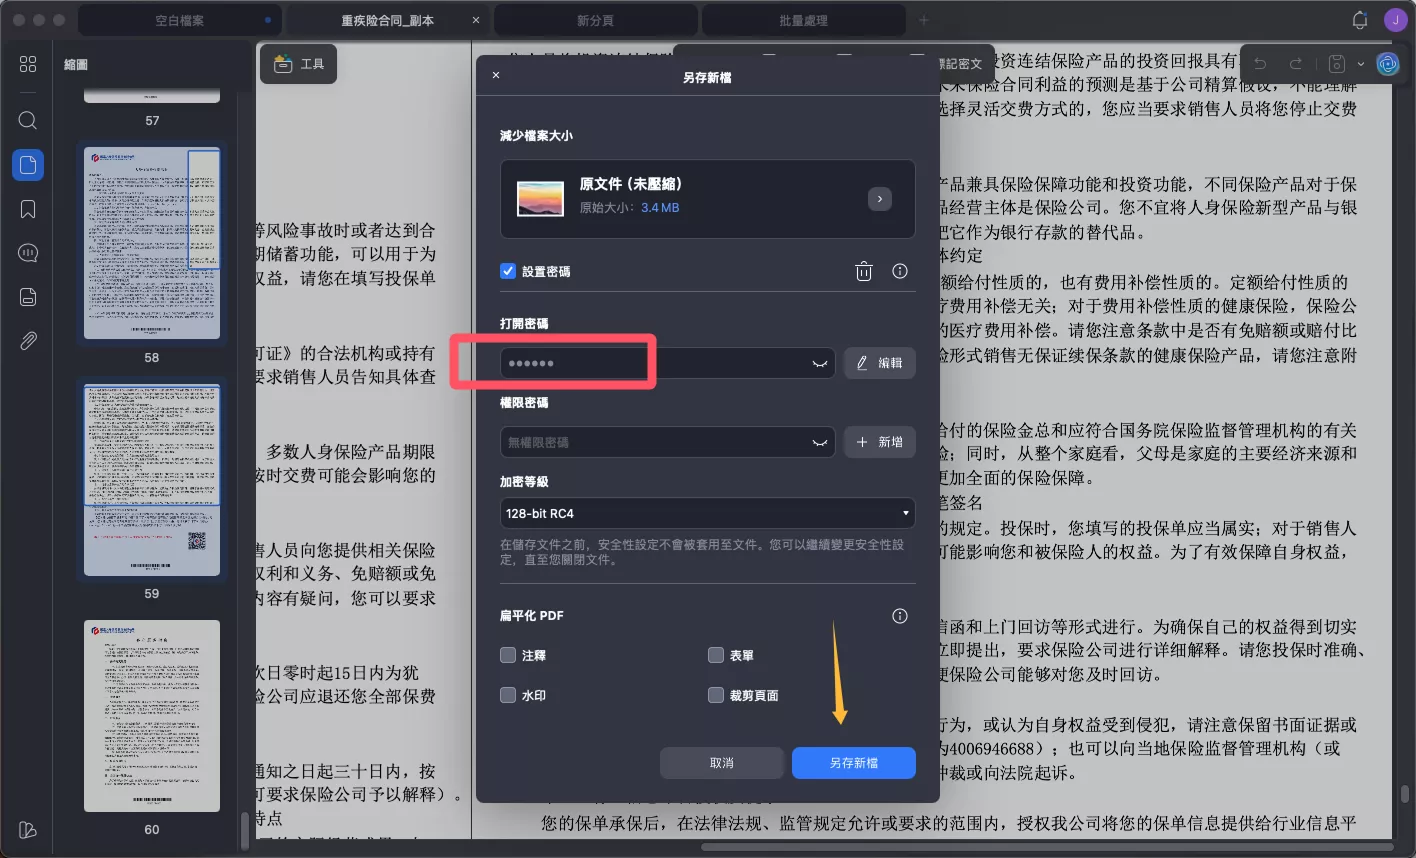1416x858 pixels.
Task: Select page 60 thumbnail
Action: (152, 716)
